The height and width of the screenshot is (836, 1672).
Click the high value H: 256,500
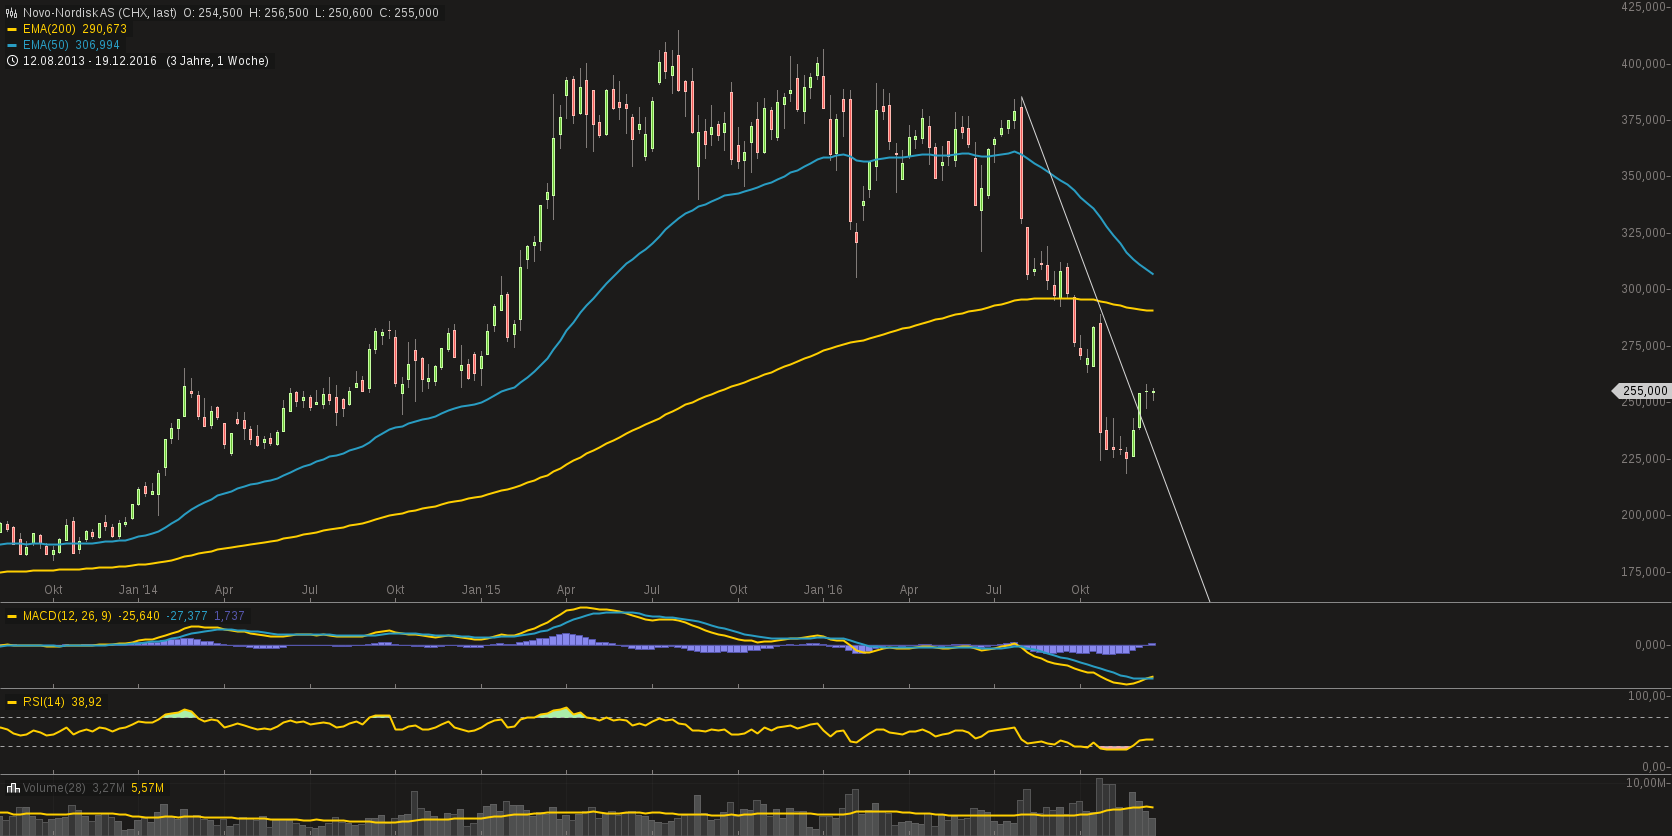pos(279,13)
